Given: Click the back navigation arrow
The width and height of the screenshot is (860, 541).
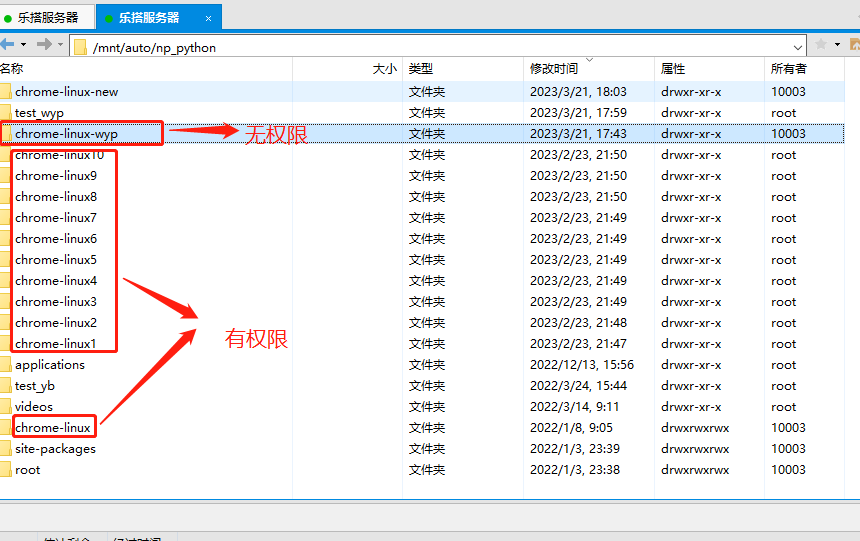Looking at the screenshot, I should click(7, 44).
